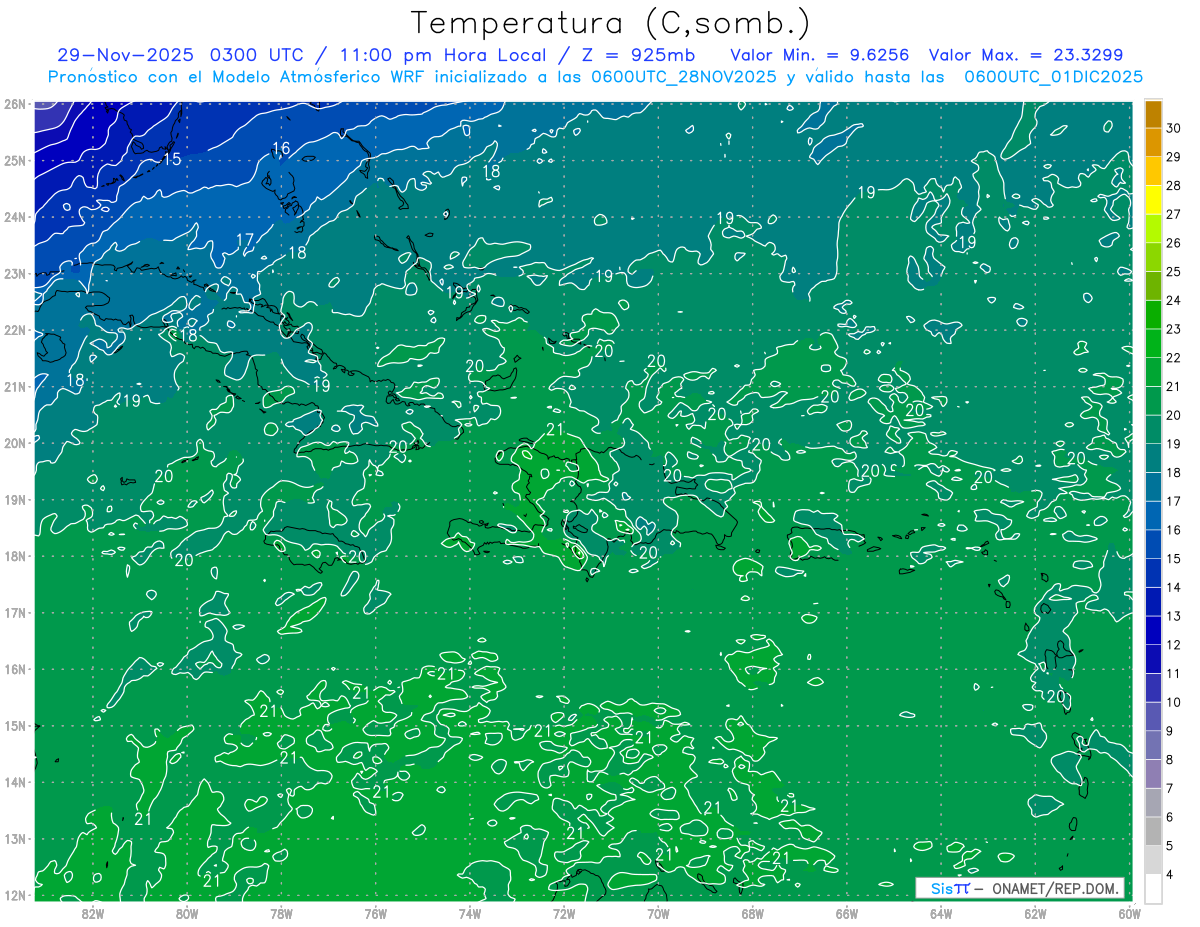Click legend value 17 on the color scale
The width and height of the screenshot is (1200, 927).
point(1174,501)
